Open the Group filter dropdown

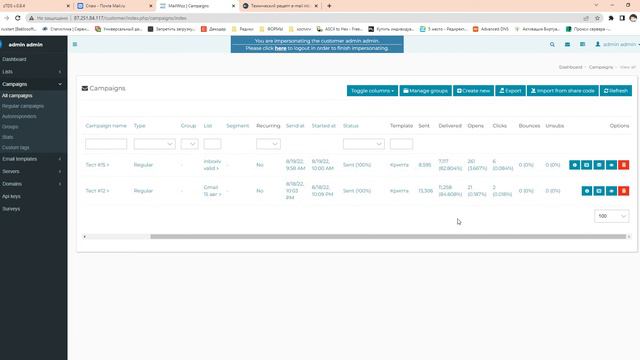pos(189,144)
